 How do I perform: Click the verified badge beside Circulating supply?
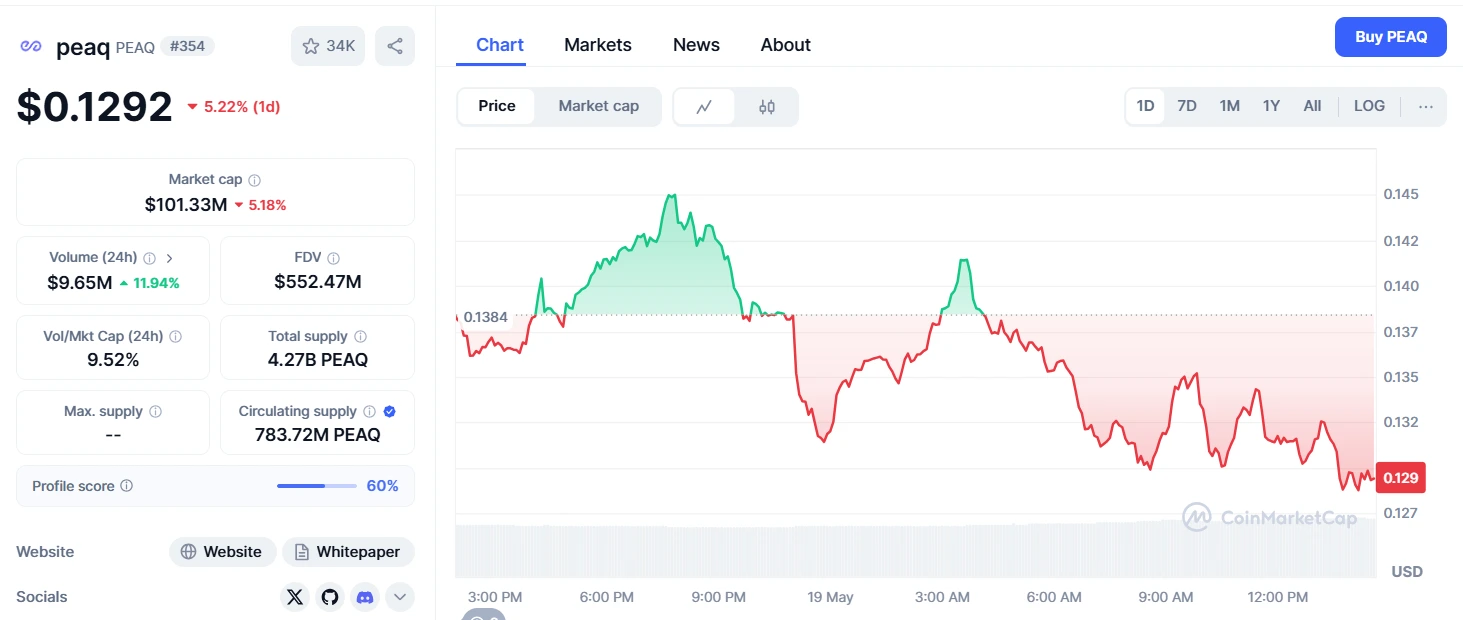[x=390, y=411]
